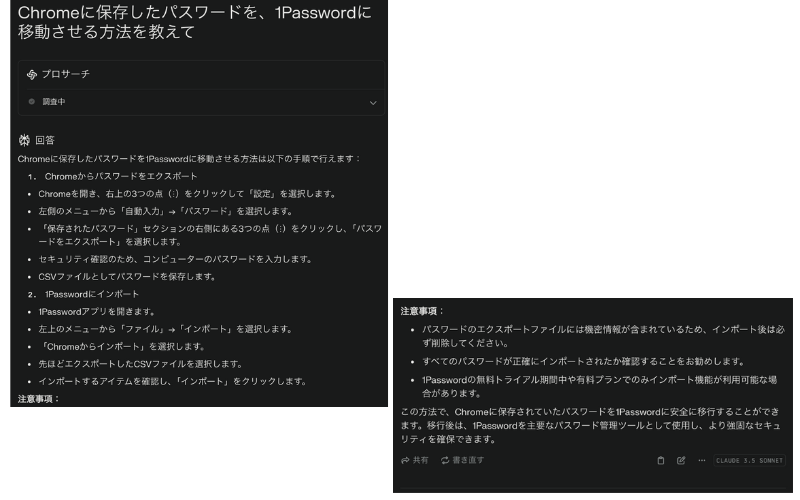Click line '先ほどエクスポートしたCSVファイルを選択します。'
This screenshot has height=500, width=800.
click(x=141, y=364)
